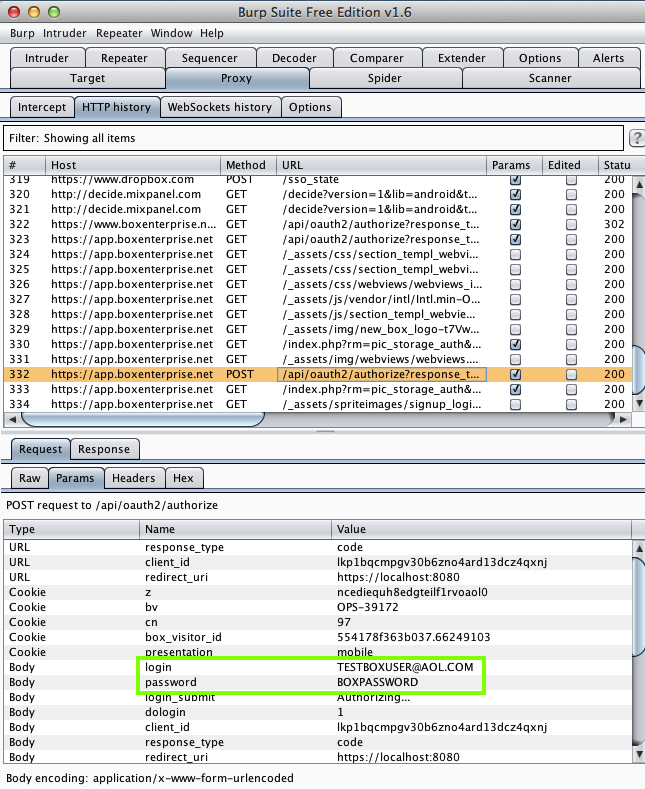Click history table scroll down arrow
Image resolution: width=645 pixels, height=789 pixels.
pos(639,403)
